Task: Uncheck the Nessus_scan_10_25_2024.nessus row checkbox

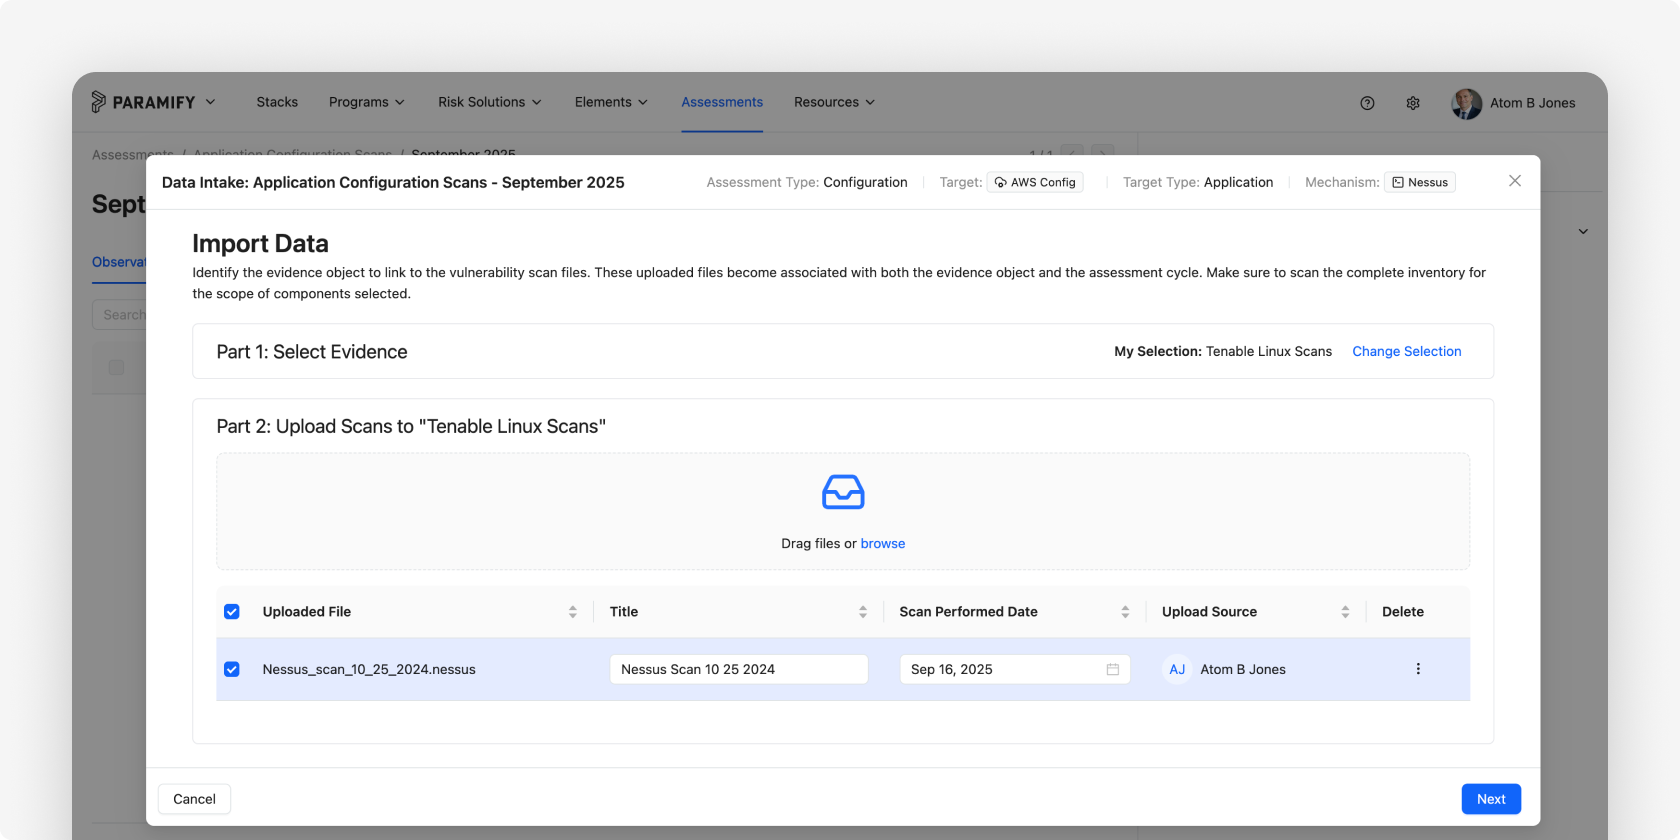Action: (232, 669)
